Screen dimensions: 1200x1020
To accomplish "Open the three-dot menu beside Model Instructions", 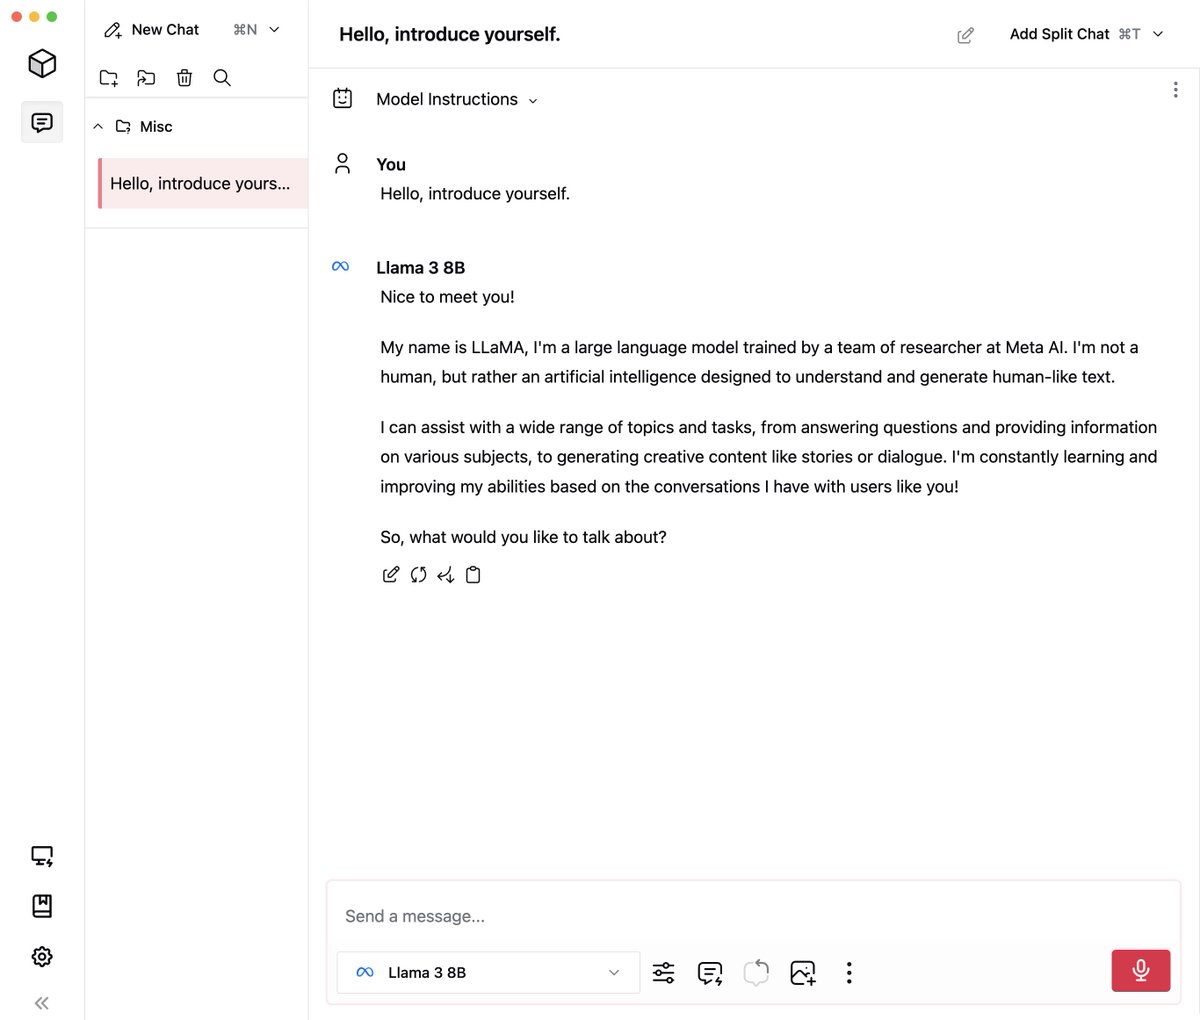I will click(x=1175, y=90).
